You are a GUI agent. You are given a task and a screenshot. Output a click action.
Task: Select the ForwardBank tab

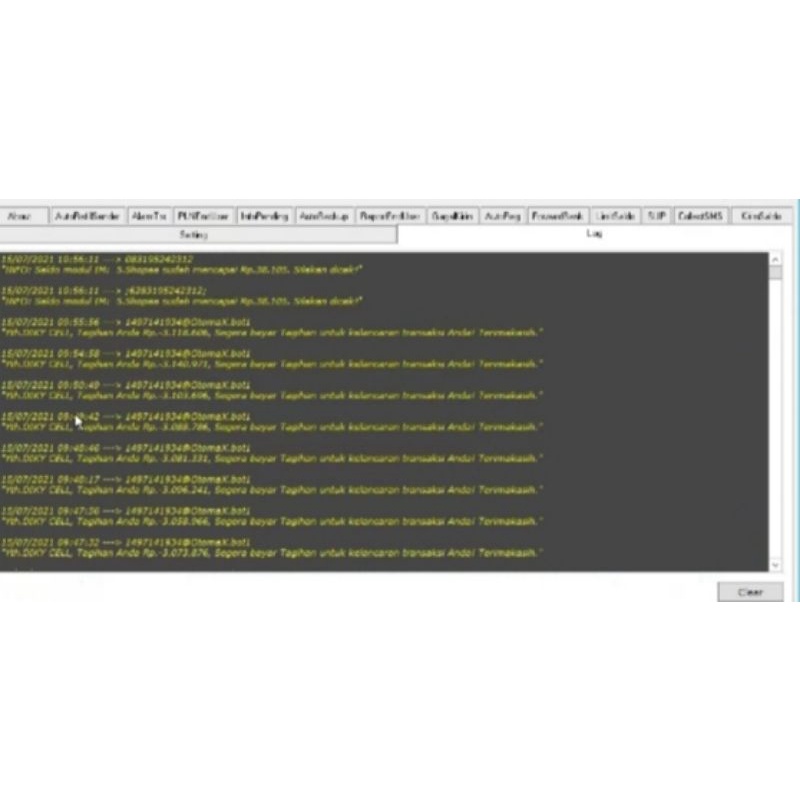point(556,213)
